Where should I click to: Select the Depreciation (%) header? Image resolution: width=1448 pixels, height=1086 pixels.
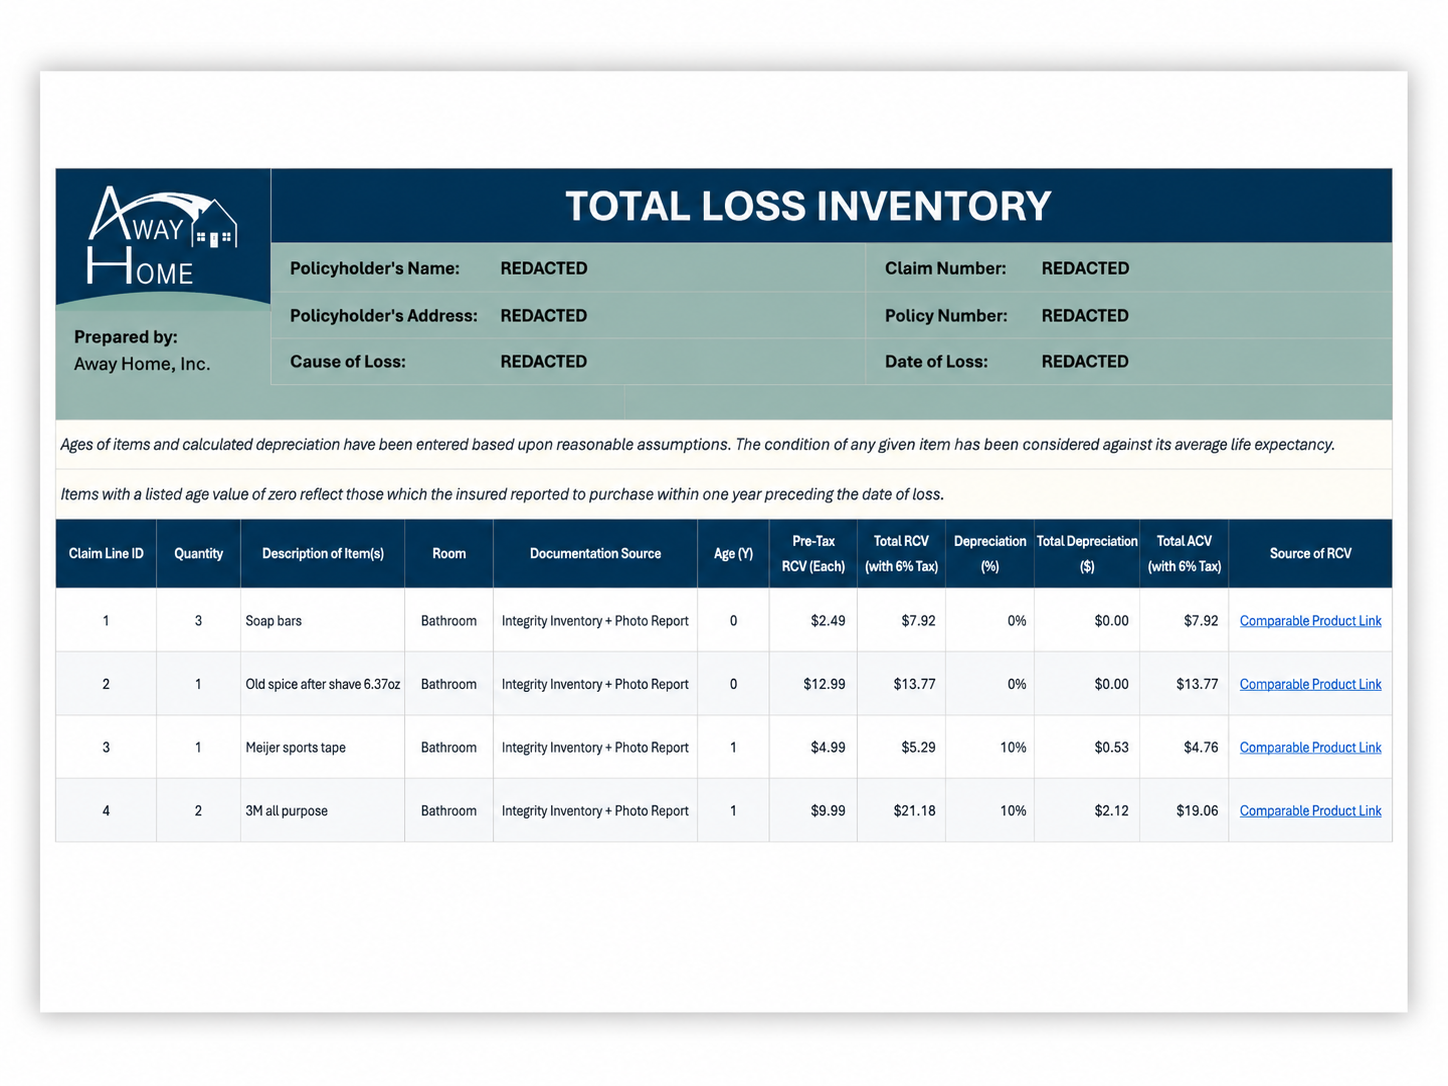pos(990,553)
